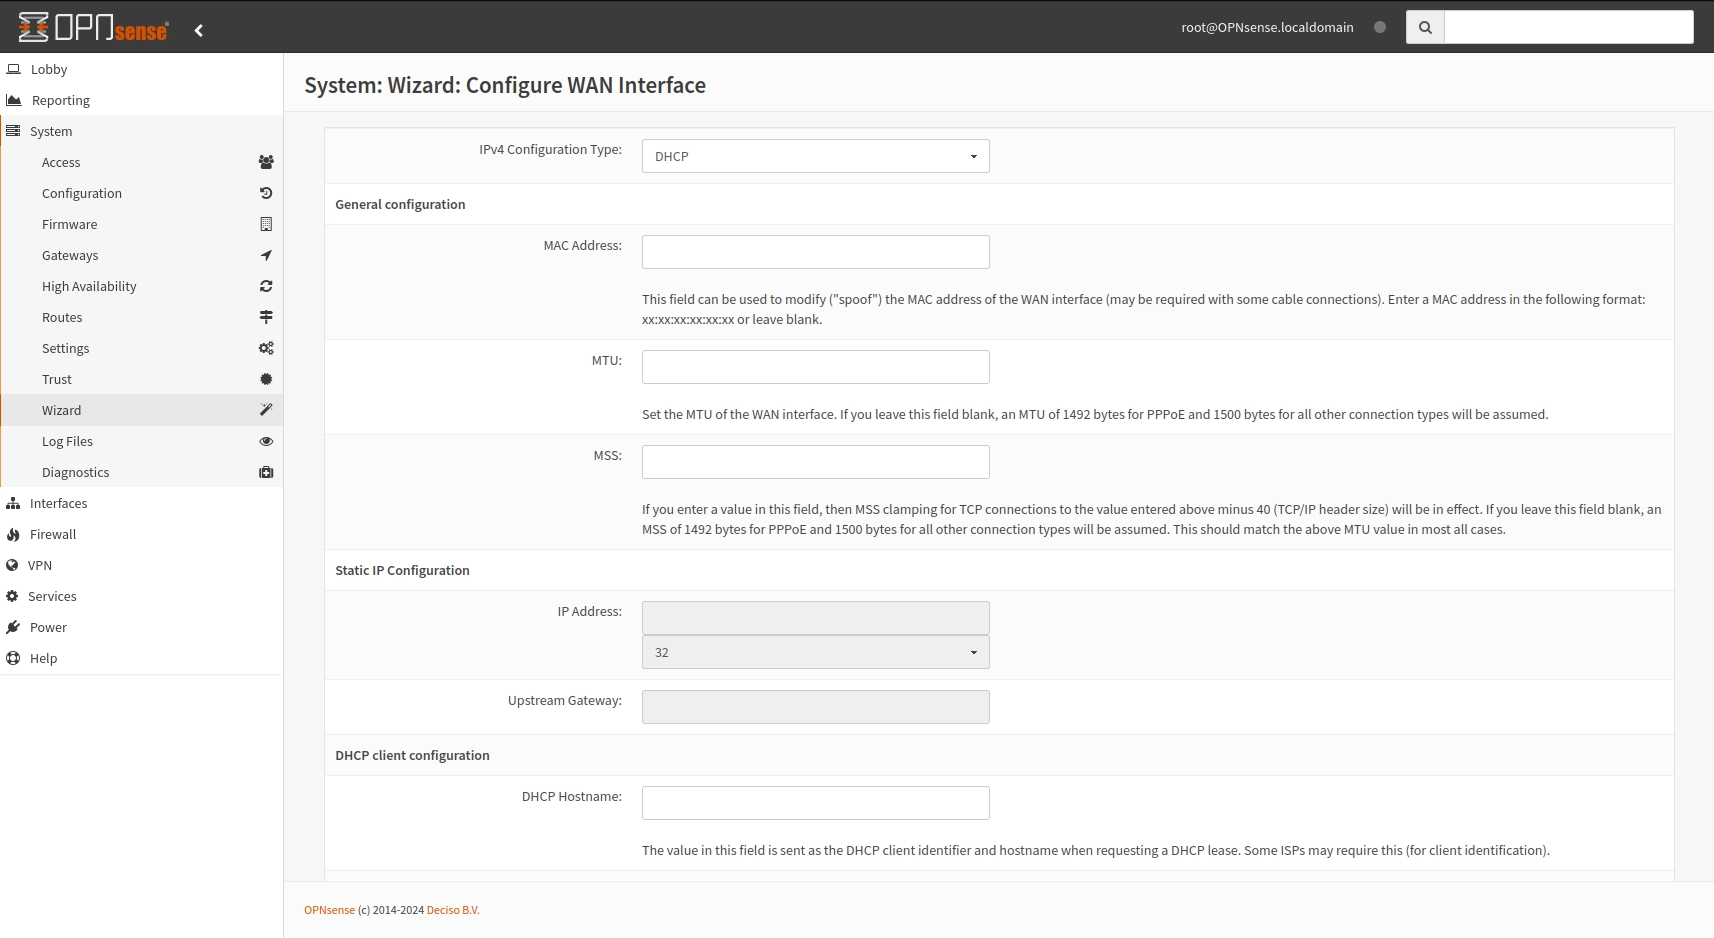Expand the Interfaces menu
1714x938 pixels.
click(141, 503)
